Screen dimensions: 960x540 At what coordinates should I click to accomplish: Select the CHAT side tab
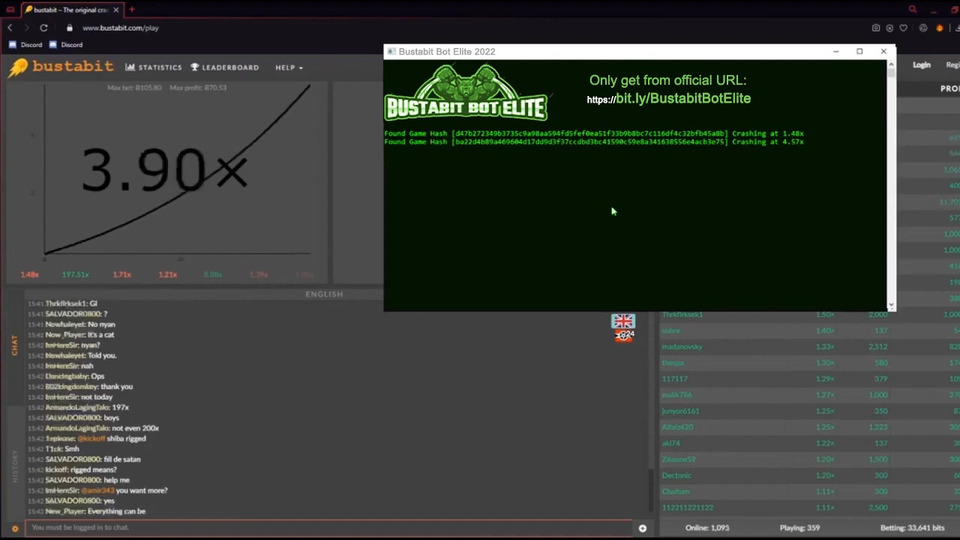point(15,345)
